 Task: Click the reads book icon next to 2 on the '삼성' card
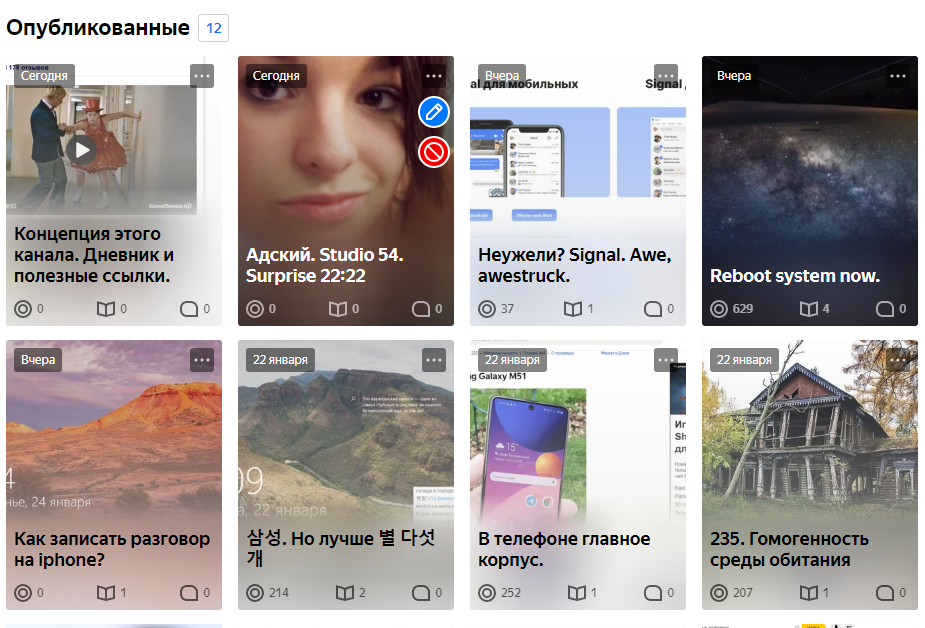[x=345, y=593]
